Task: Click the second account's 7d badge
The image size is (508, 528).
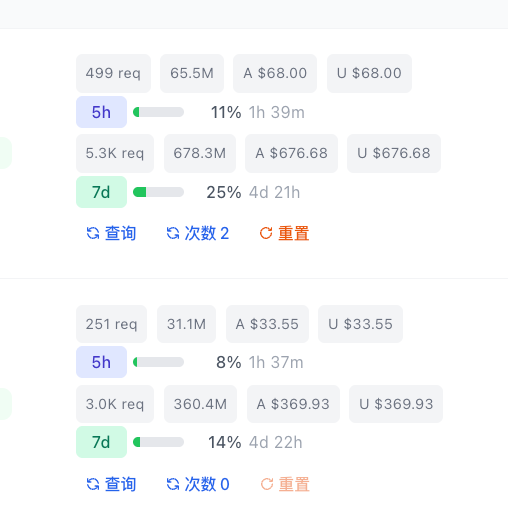Action: coord(101,442)
